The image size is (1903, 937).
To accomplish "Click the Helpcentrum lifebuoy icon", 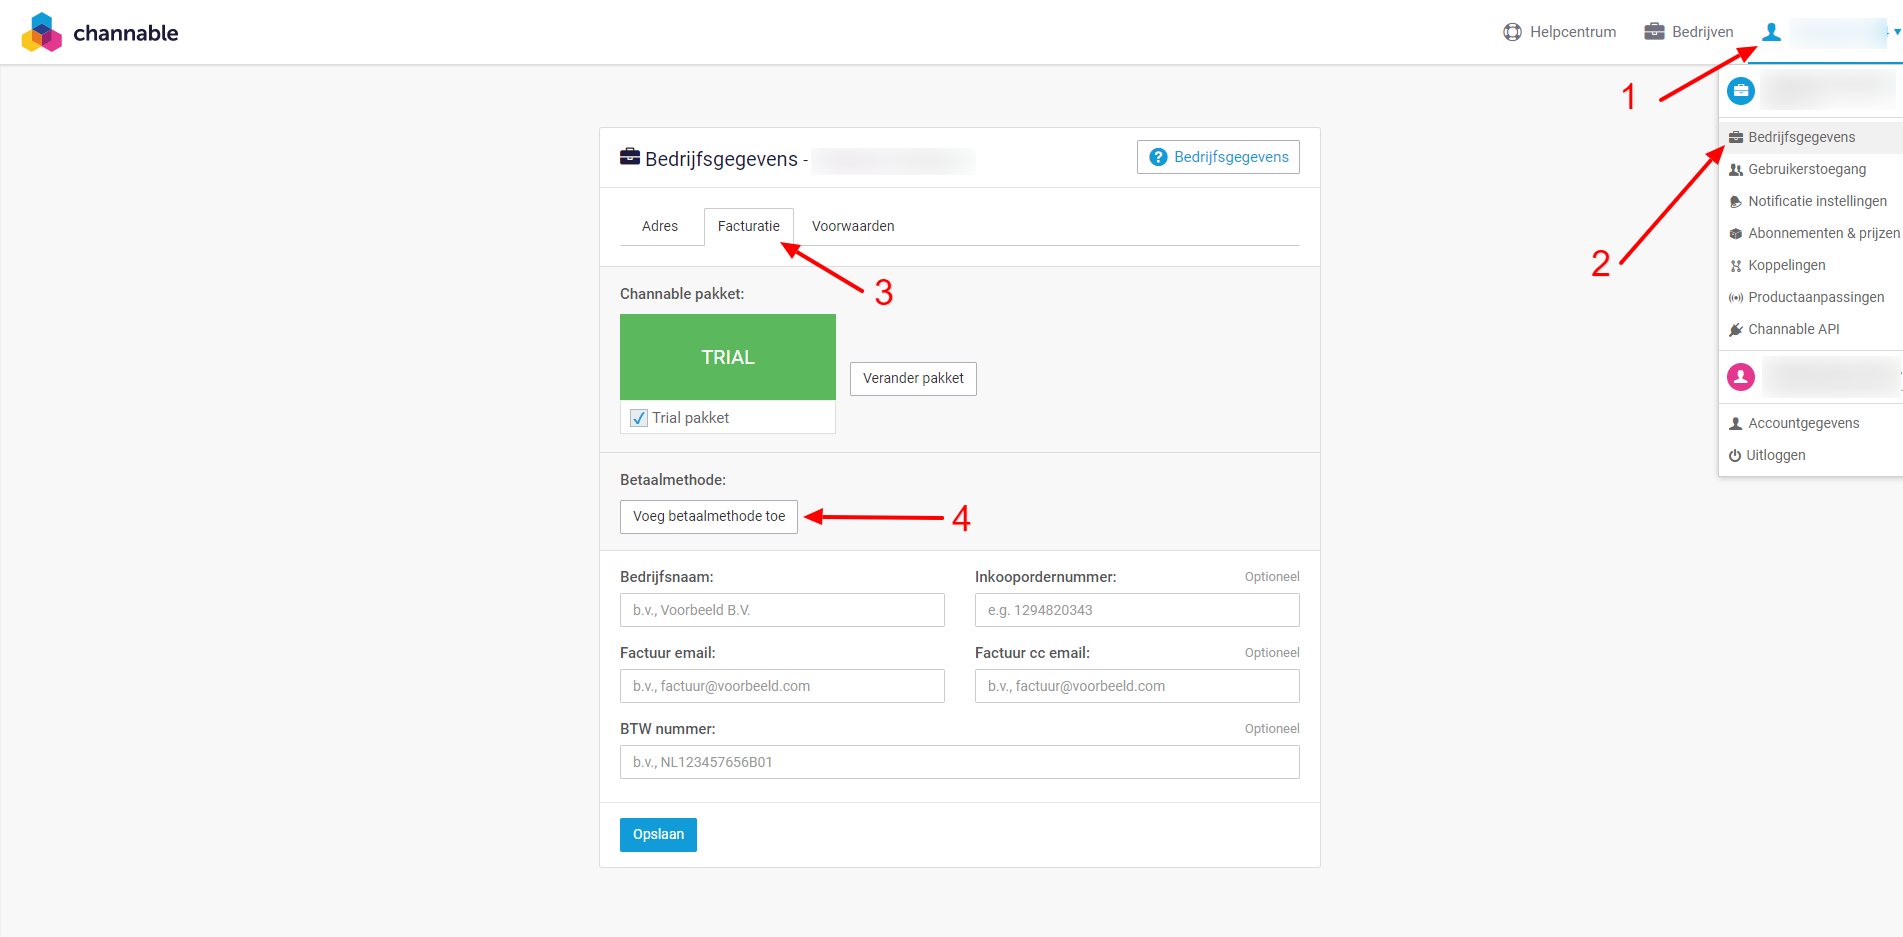I will [x=1512, y=32].
